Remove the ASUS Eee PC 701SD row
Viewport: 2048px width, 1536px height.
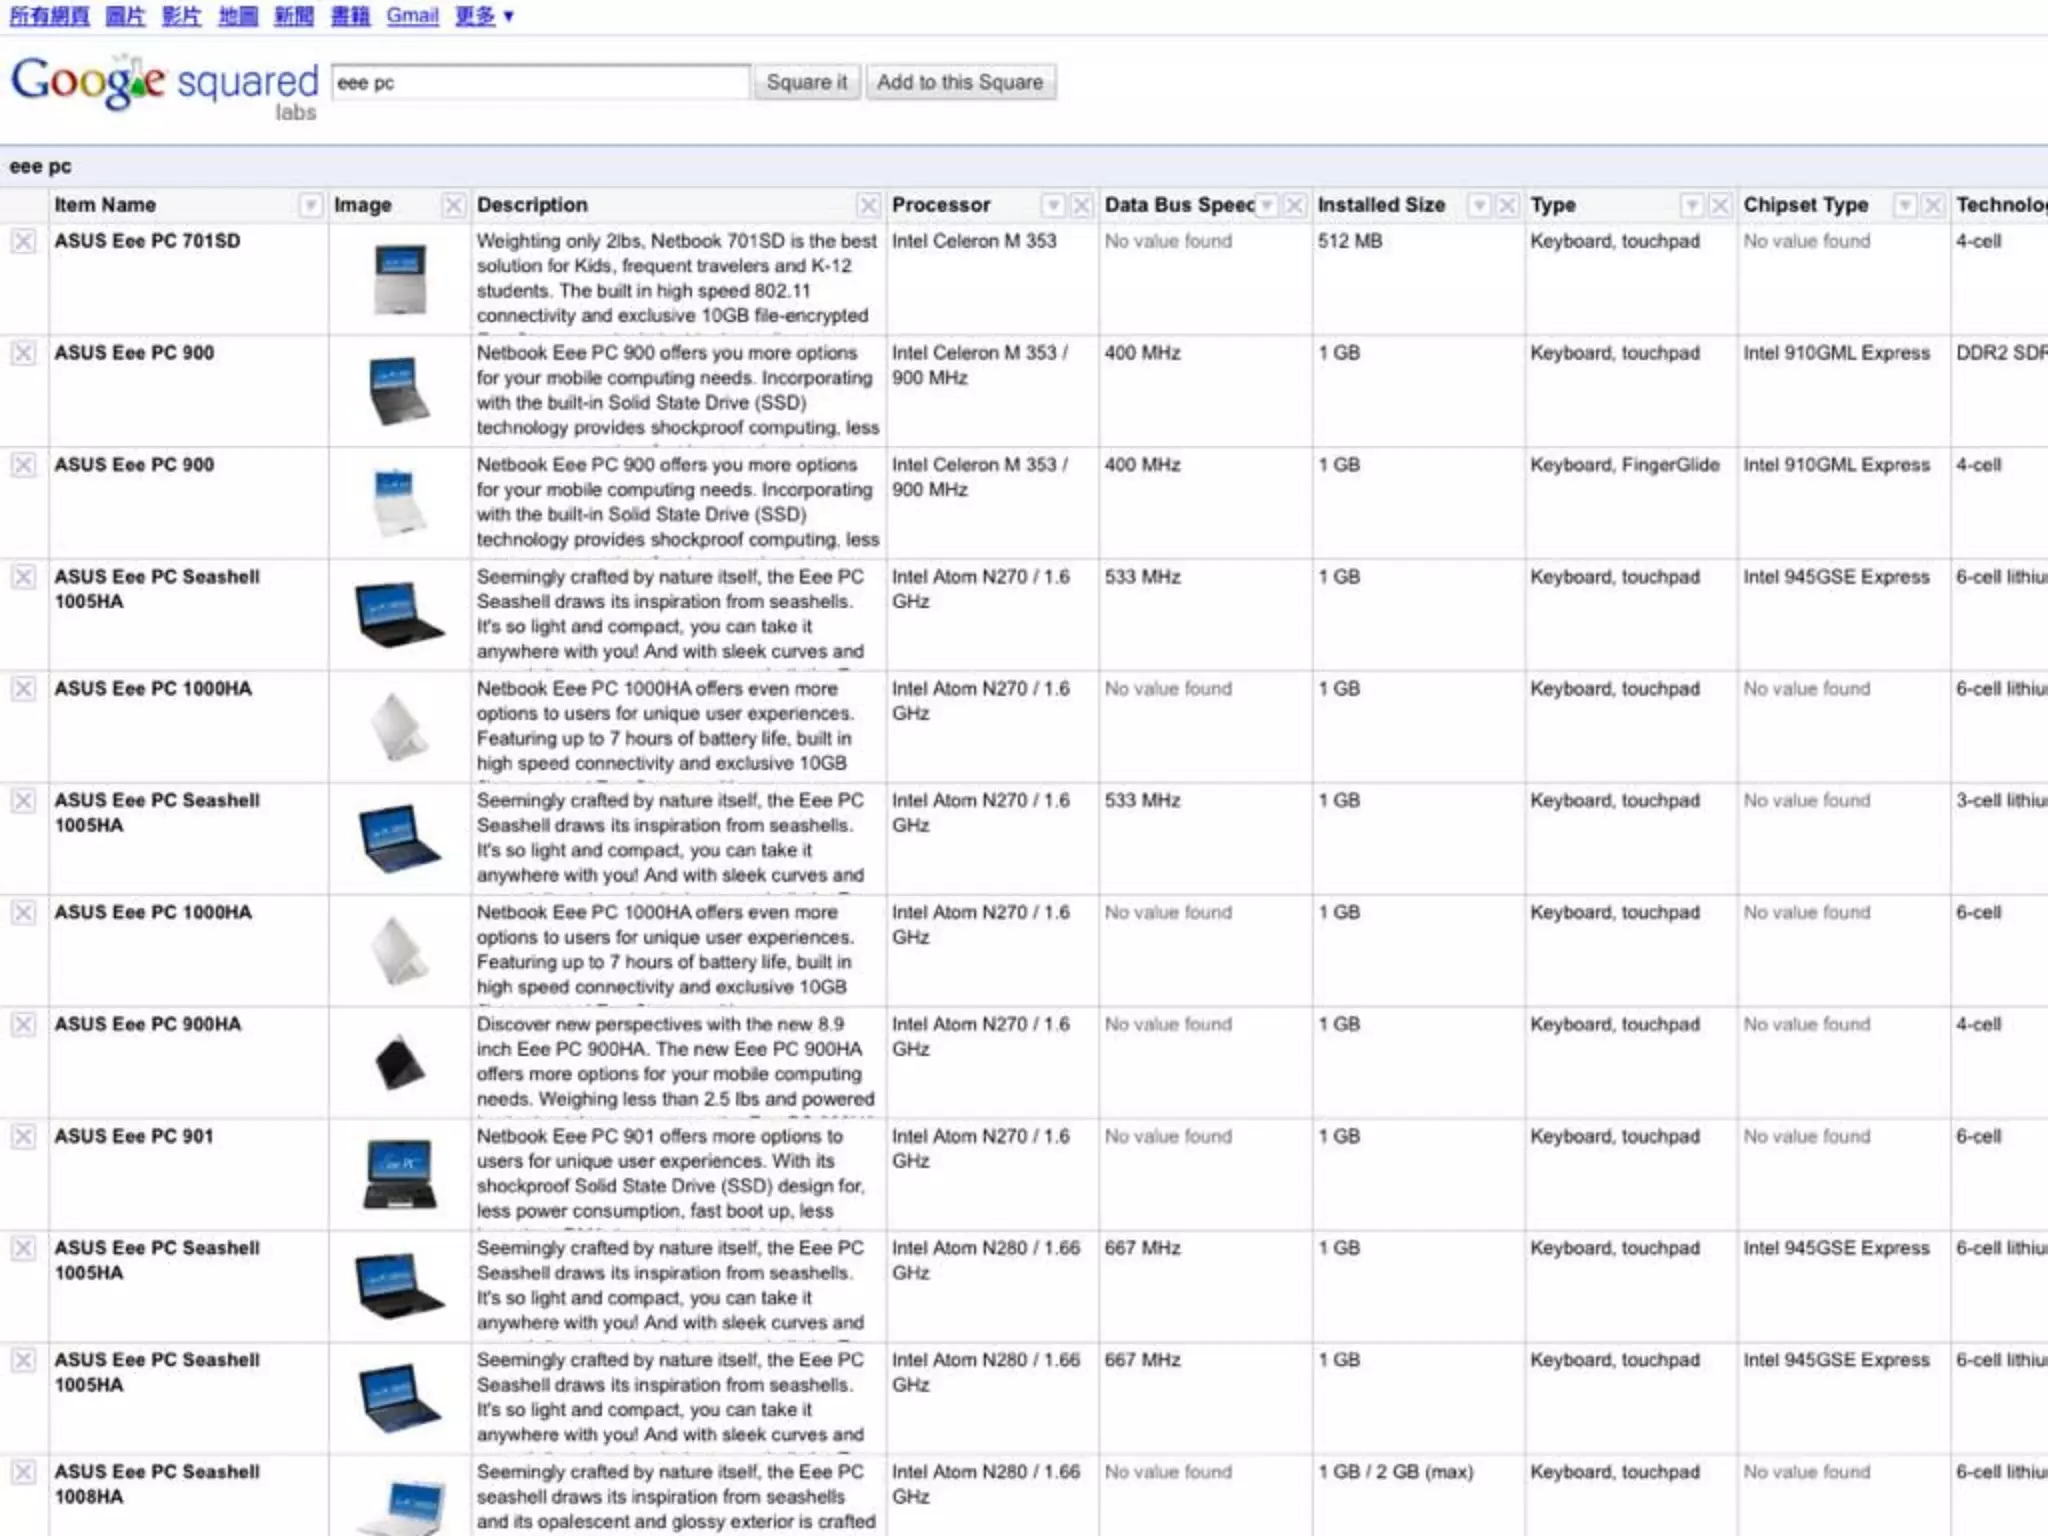point(24,241)
